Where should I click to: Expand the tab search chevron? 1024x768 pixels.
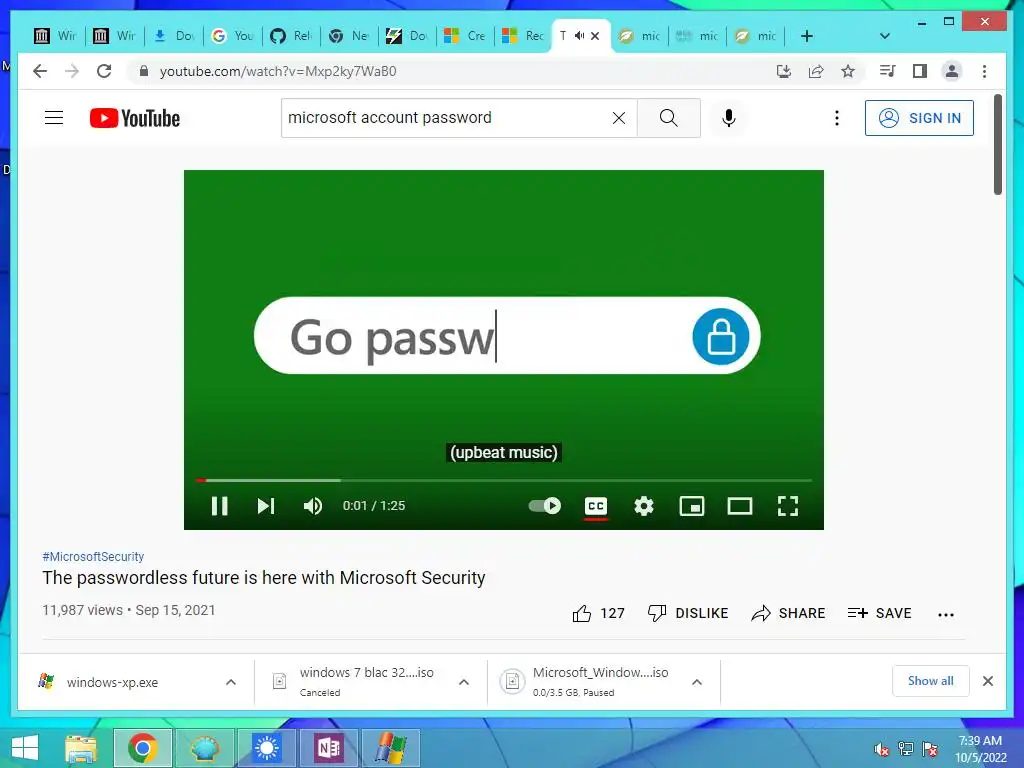coord(884,36)
